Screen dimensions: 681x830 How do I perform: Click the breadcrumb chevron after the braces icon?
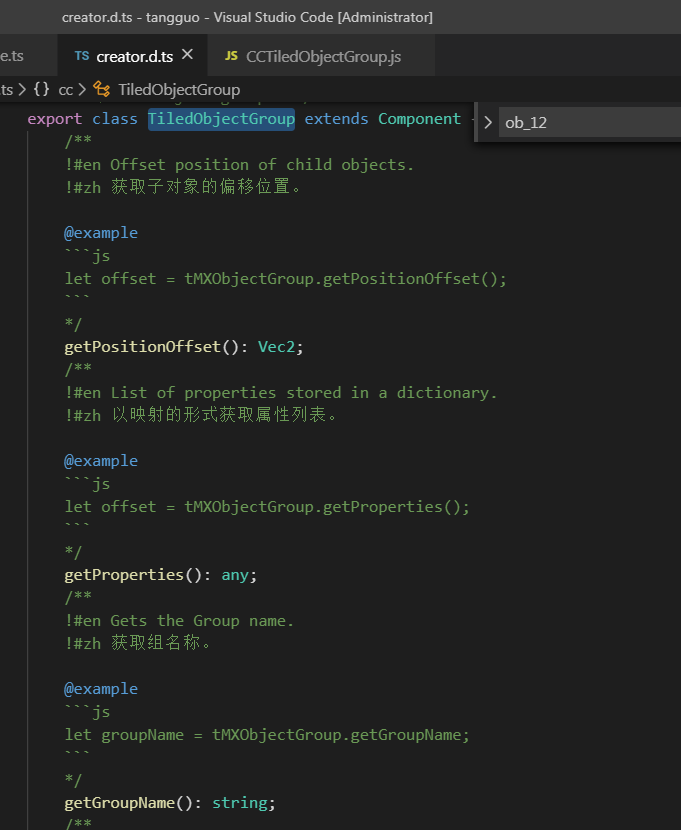tap(82, 89)
